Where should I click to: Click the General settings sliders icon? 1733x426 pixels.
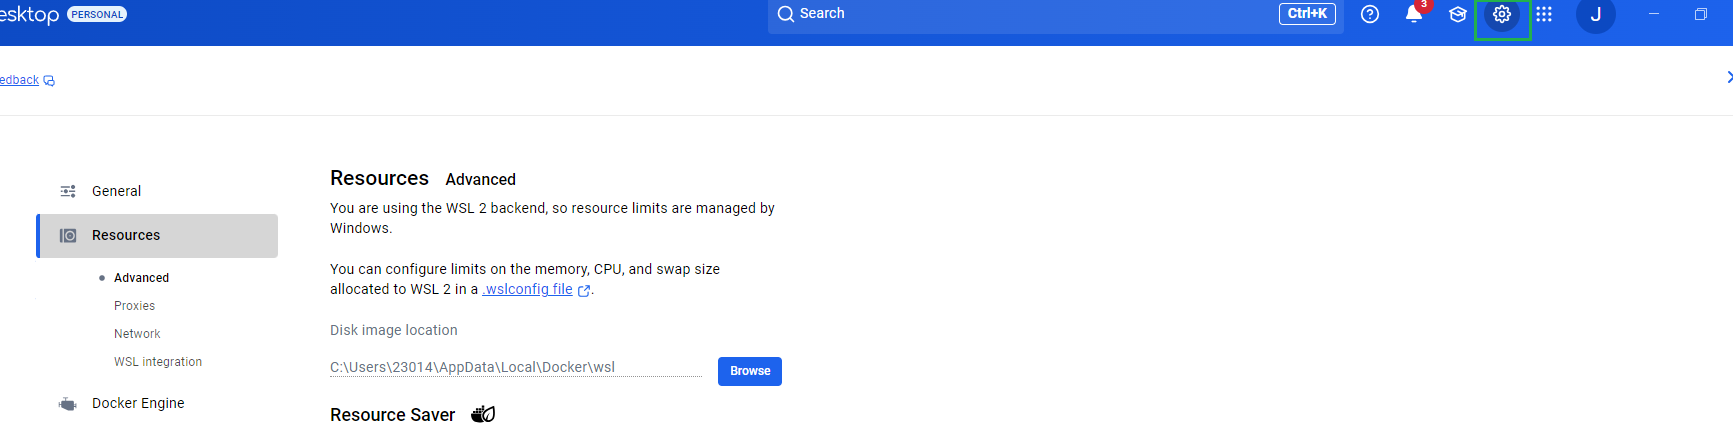68,191
